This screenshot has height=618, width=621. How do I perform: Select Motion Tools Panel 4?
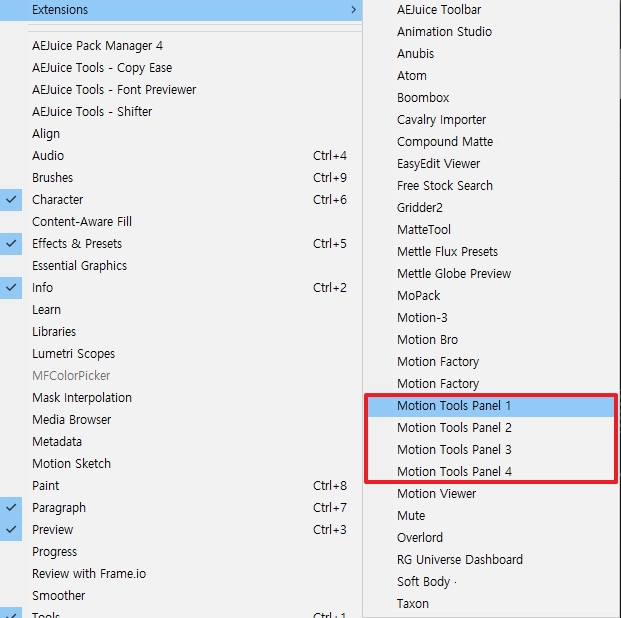pyautogui.click(x=454, y=471)
